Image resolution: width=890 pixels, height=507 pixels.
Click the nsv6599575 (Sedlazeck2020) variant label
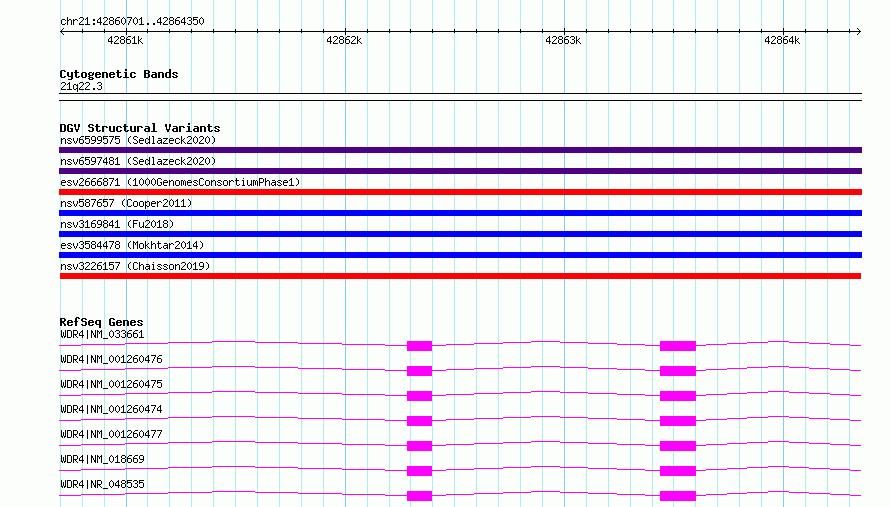point(138,140)
